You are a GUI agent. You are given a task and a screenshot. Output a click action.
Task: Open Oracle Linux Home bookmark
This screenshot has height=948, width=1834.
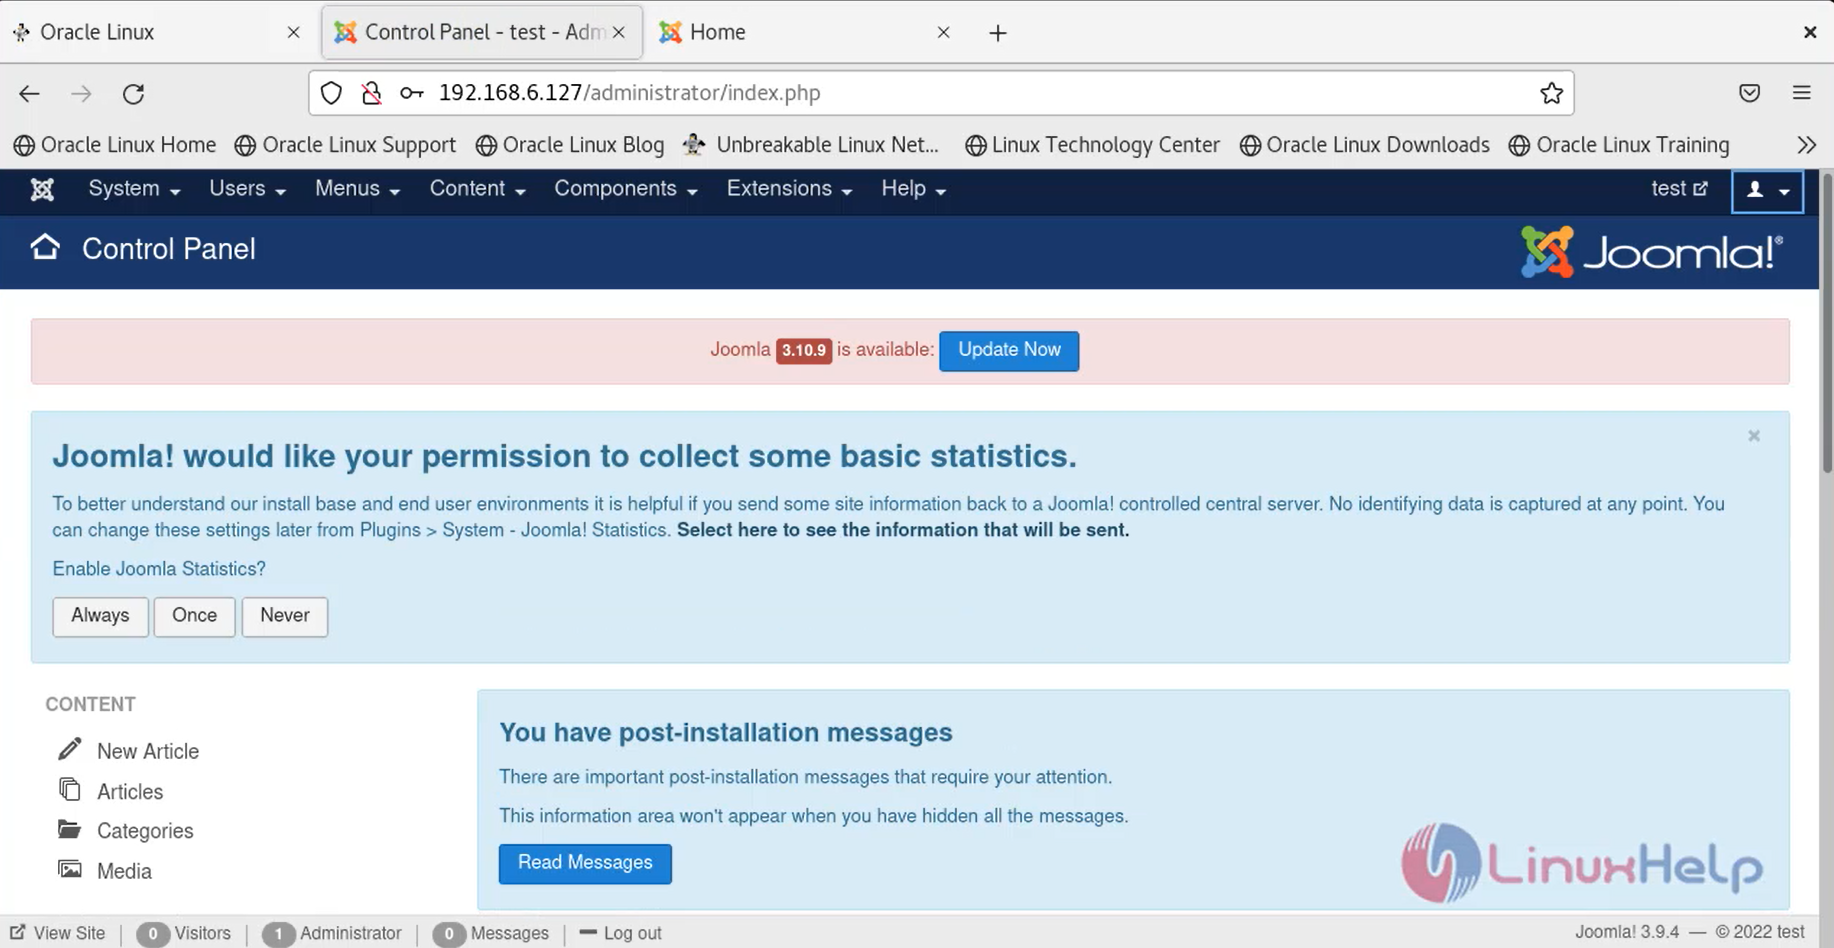(115, 145)
